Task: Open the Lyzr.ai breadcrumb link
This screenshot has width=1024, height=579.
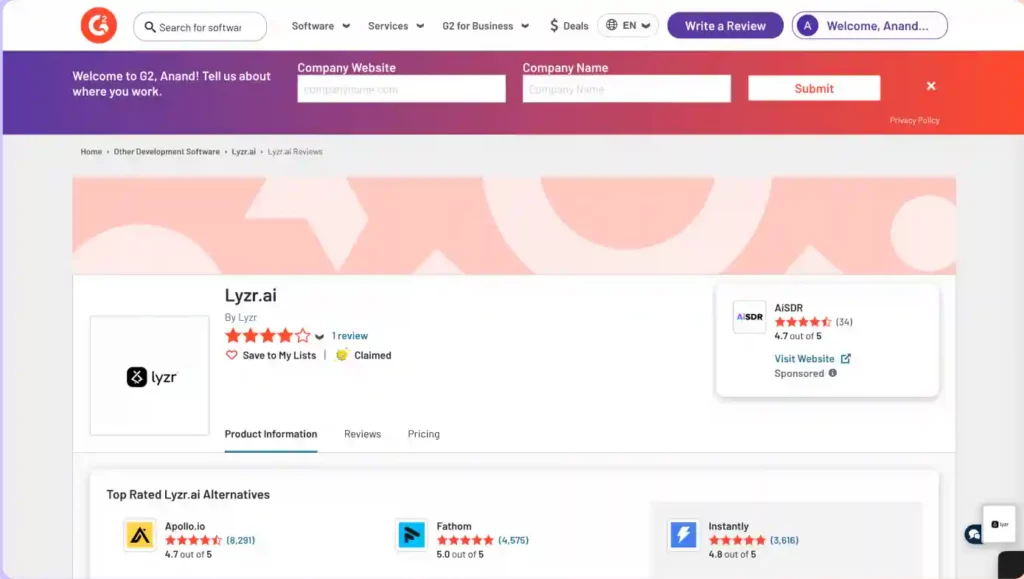Action: pos(244,151)
